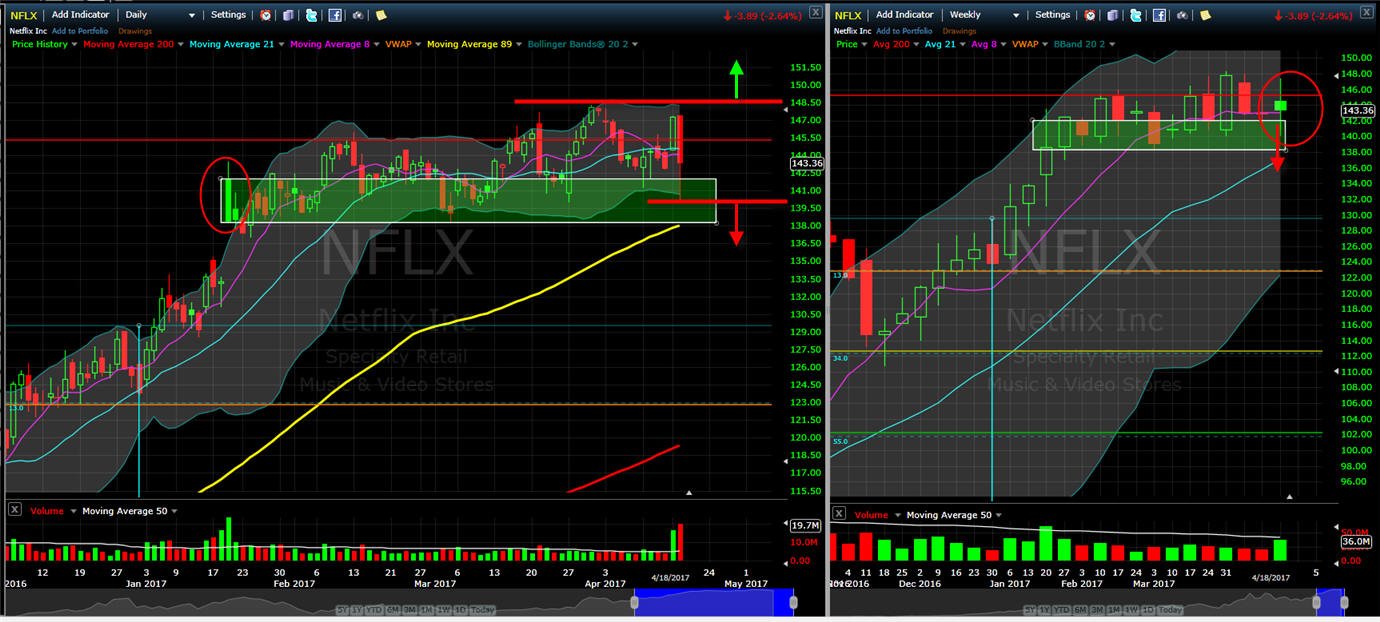Click the alarm clock alert icon in the Daily chart
The height and width of the screenshot is (622, 1380).
point(265,15)
